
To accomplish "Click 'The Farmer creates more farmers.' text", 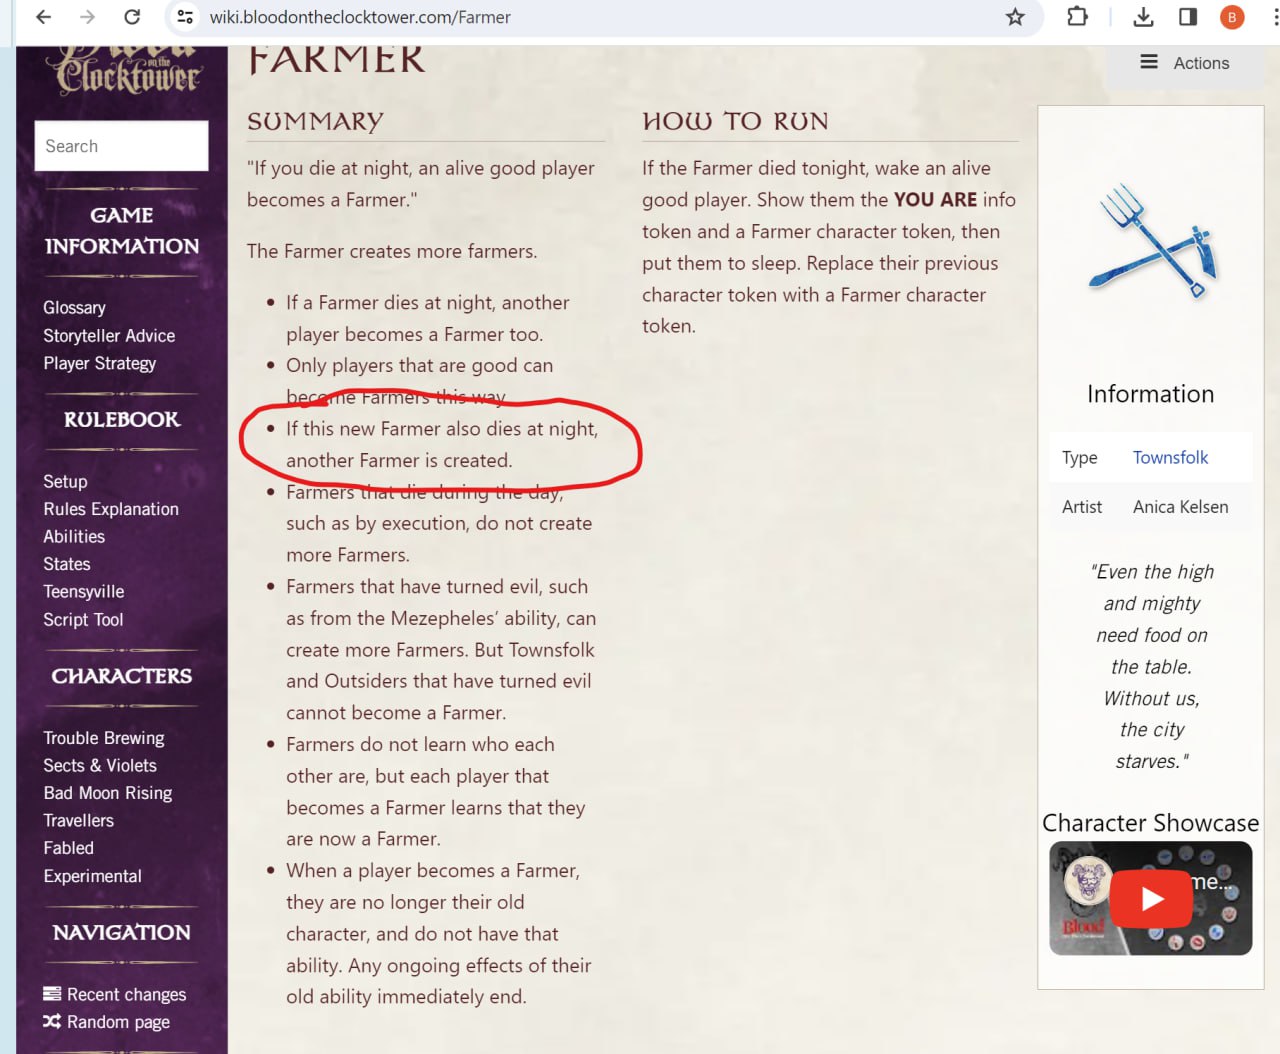I will pyautogui.click(x=392, y=251).
